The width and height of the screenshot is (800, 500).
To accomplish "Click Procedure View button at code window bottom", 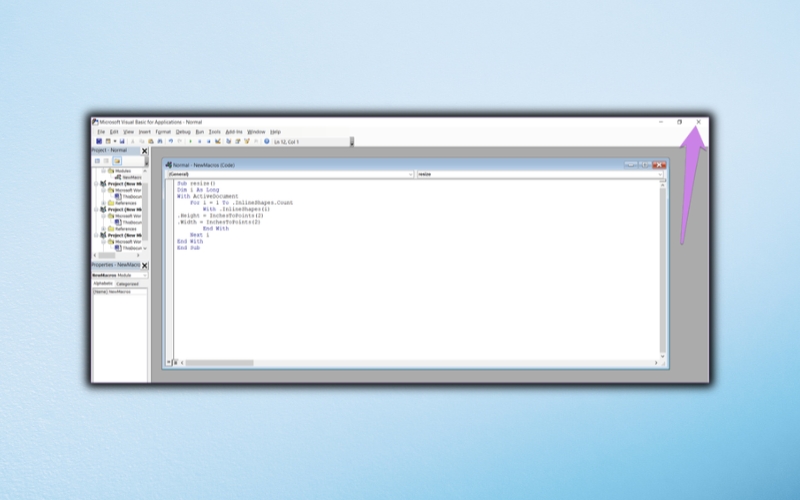I will 169,363.
